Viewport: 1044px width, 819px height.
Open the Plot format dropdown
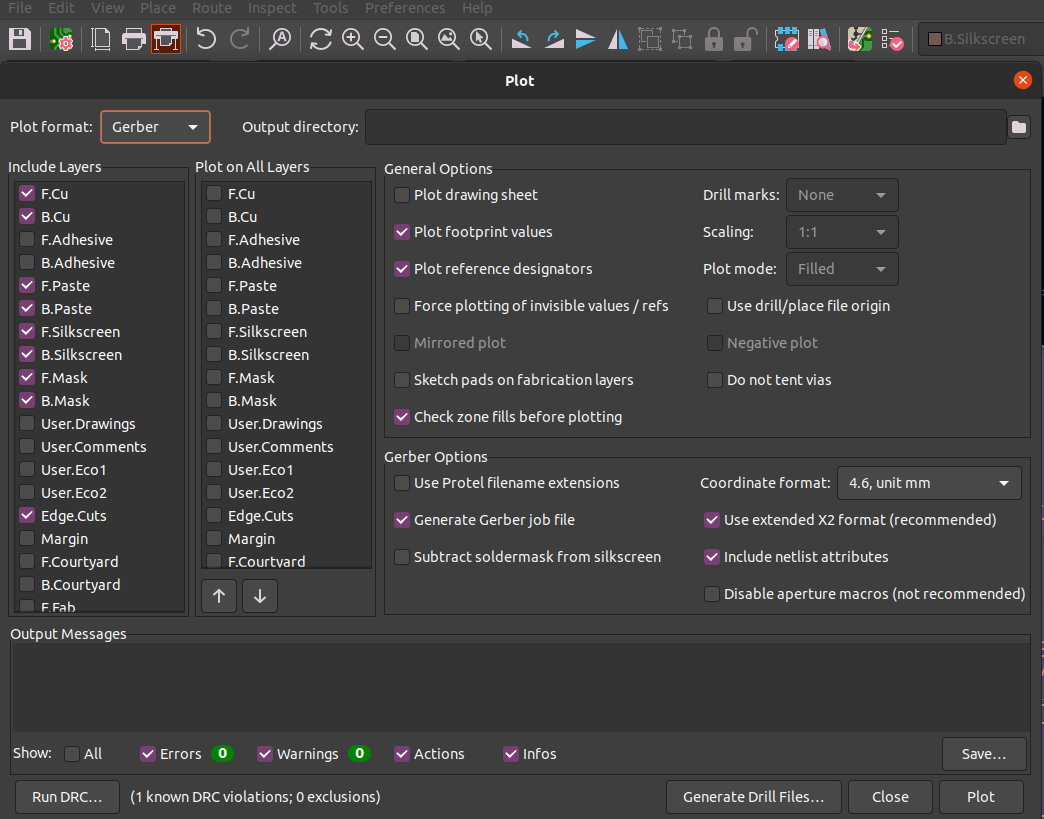155,127
